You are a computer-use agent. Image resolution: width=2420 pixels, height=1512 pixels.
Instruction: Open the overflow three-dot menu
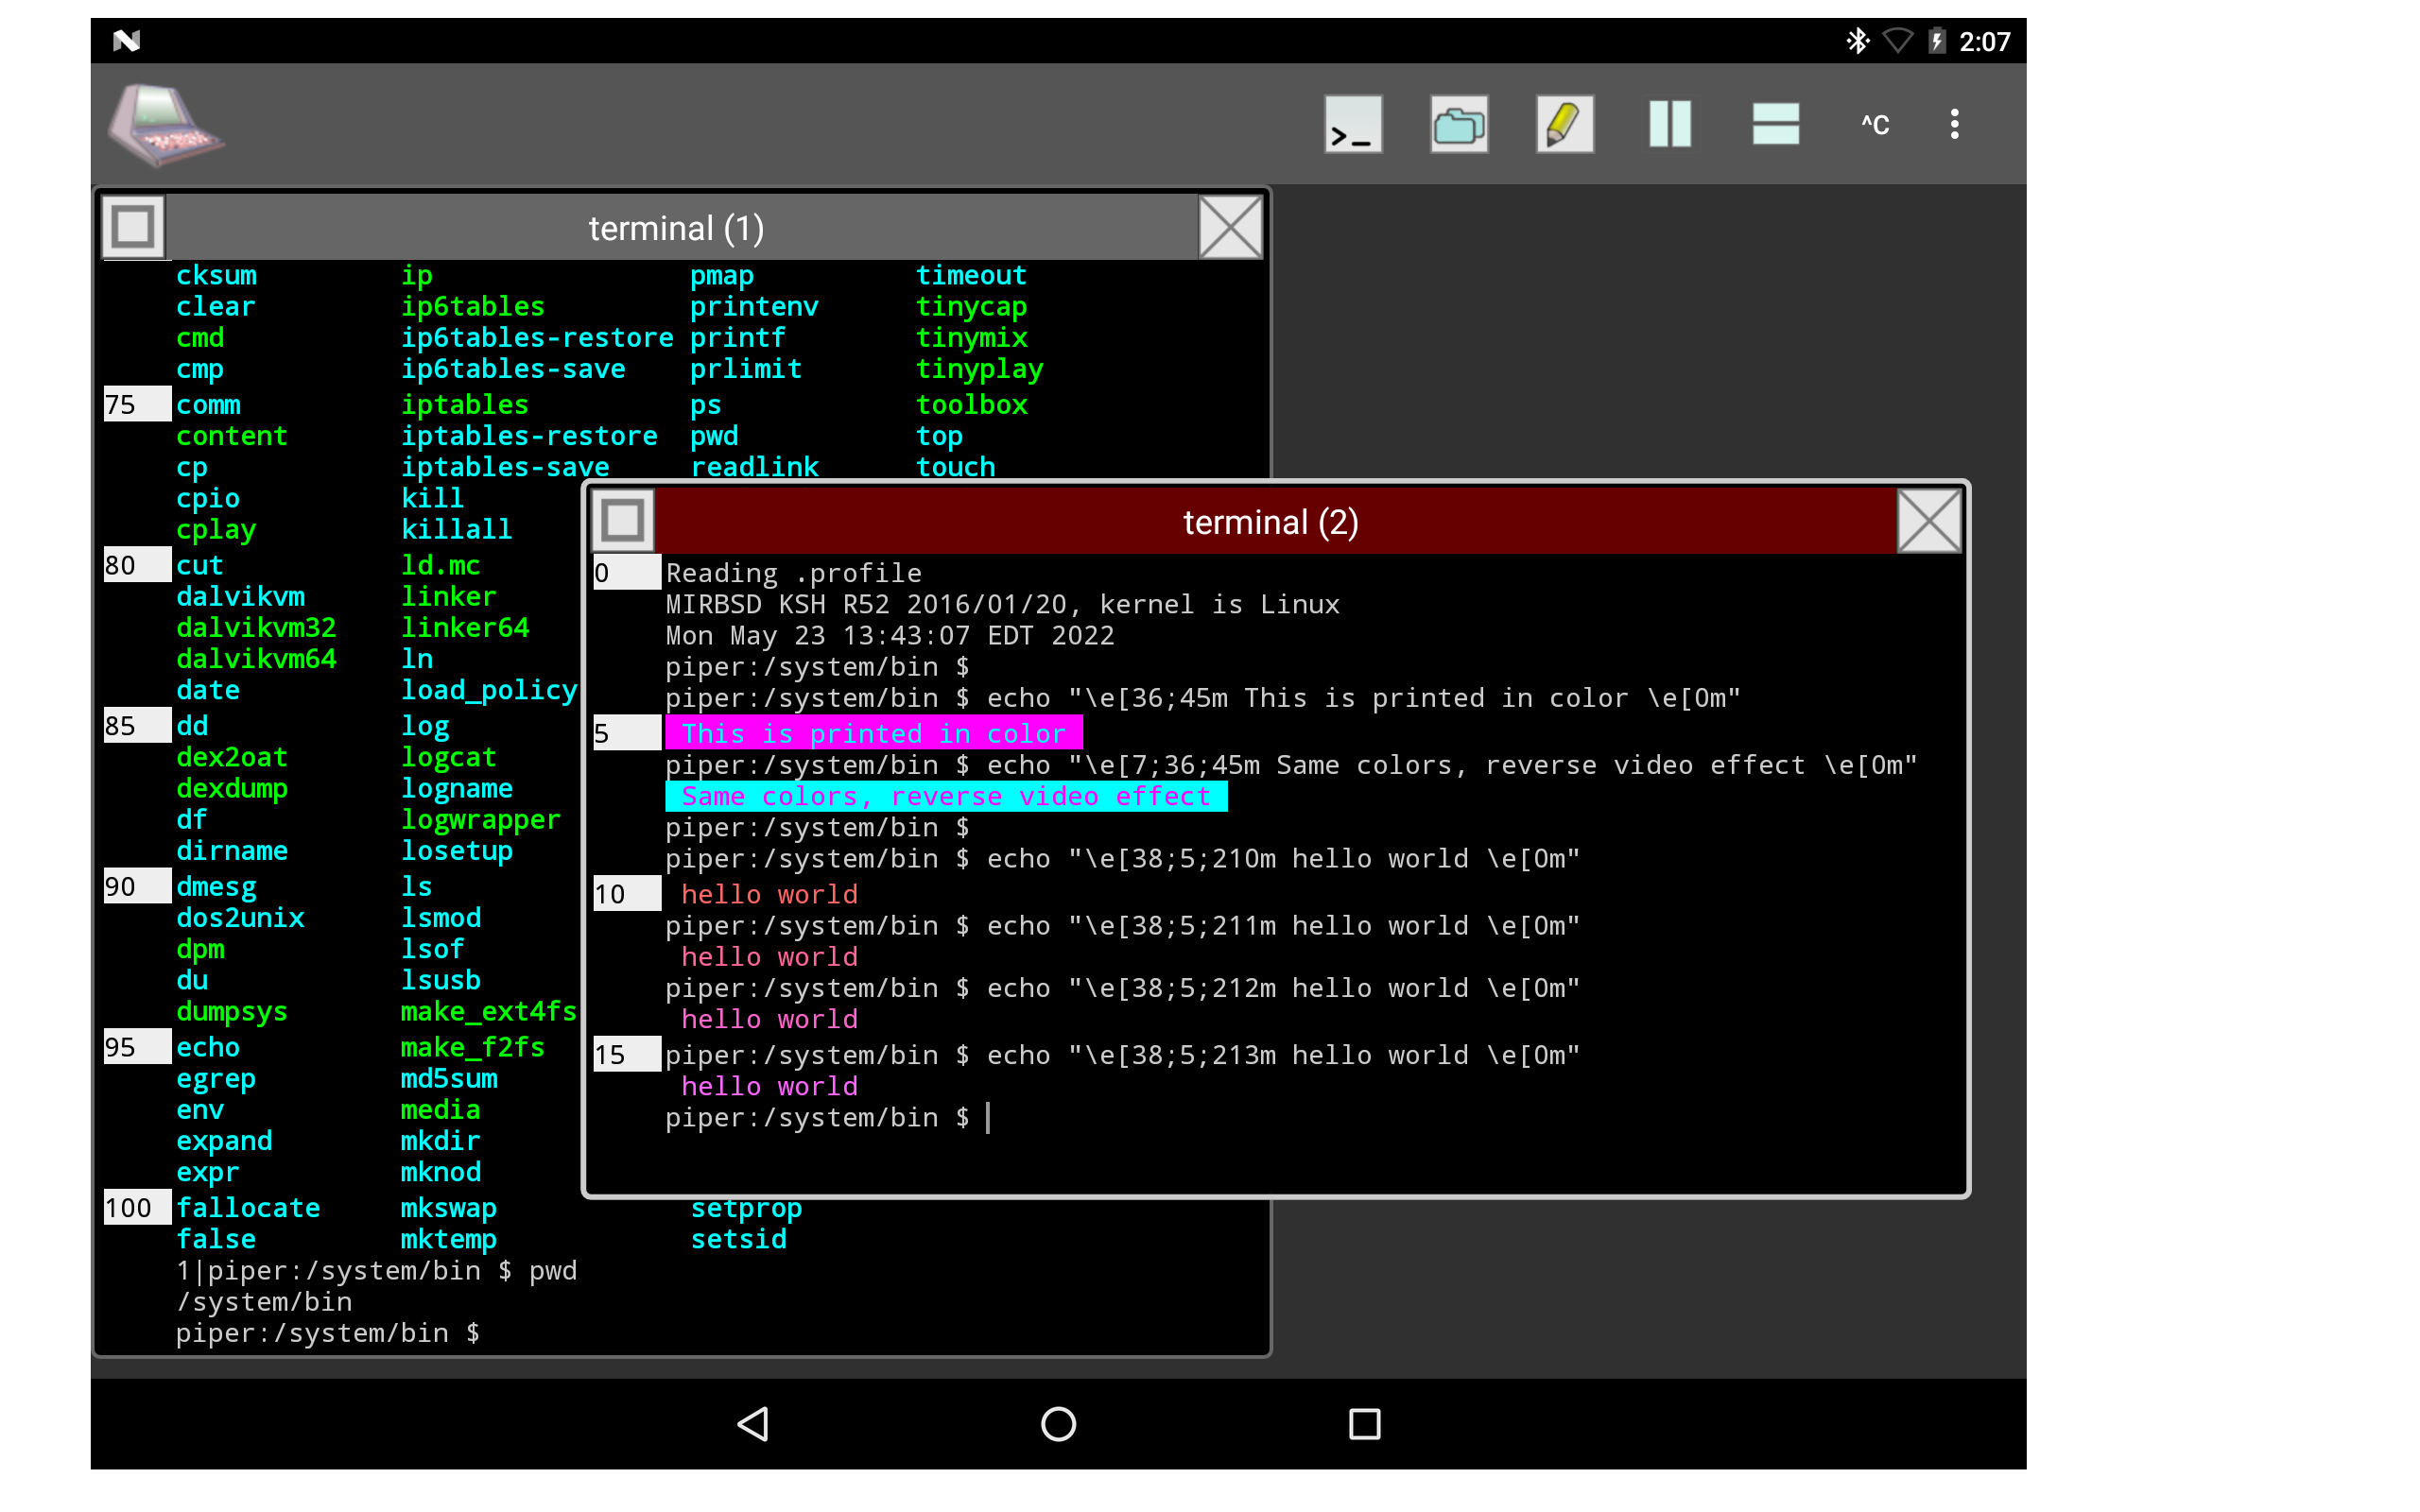point(1954,123)
